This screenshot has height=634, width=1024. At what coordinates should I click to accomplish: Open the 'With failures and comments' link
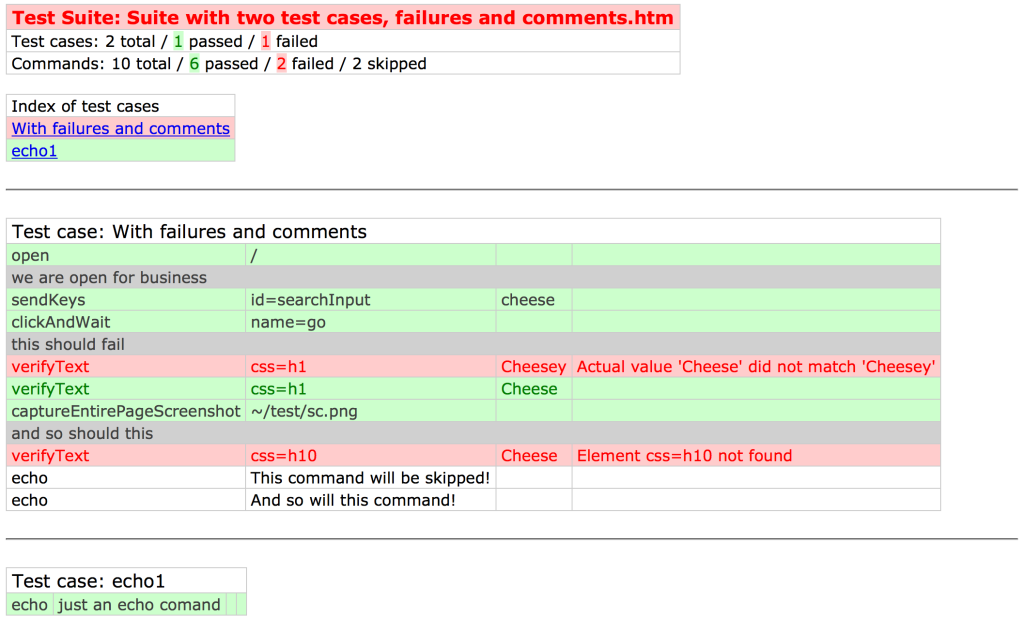pos(121,129)
